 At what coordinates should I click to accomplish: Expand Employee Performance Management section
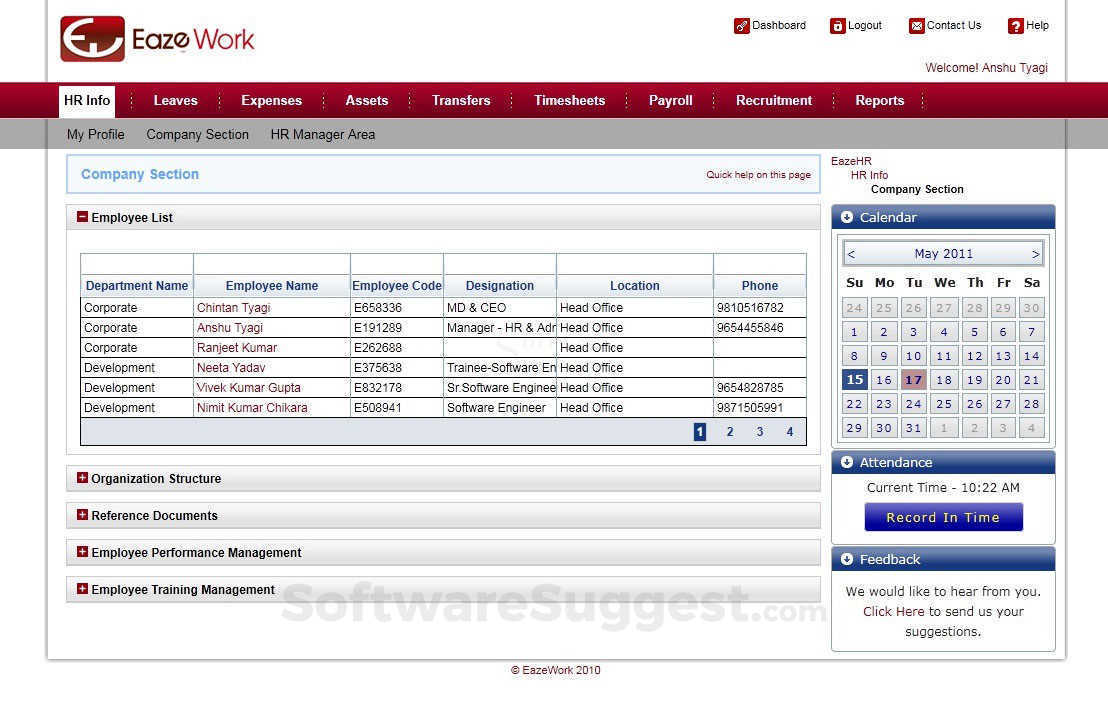[83, 551]
